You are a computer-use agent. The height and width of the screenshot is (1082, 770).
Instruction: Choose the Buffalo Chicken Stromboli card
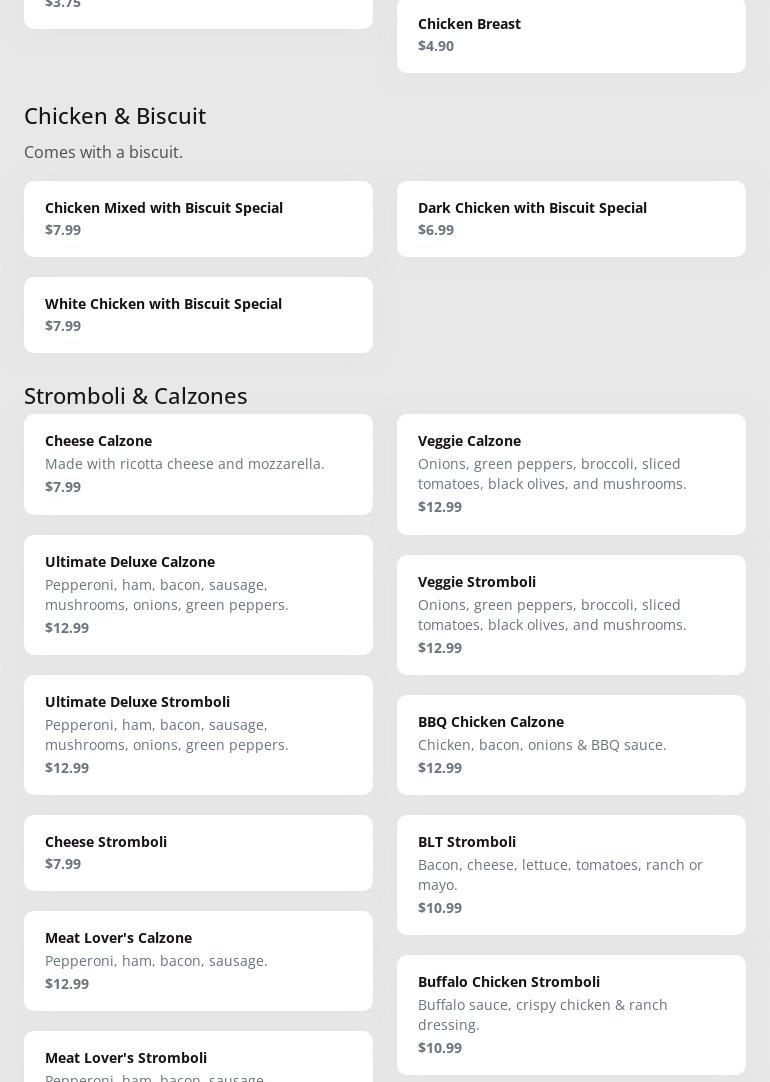571,1014
